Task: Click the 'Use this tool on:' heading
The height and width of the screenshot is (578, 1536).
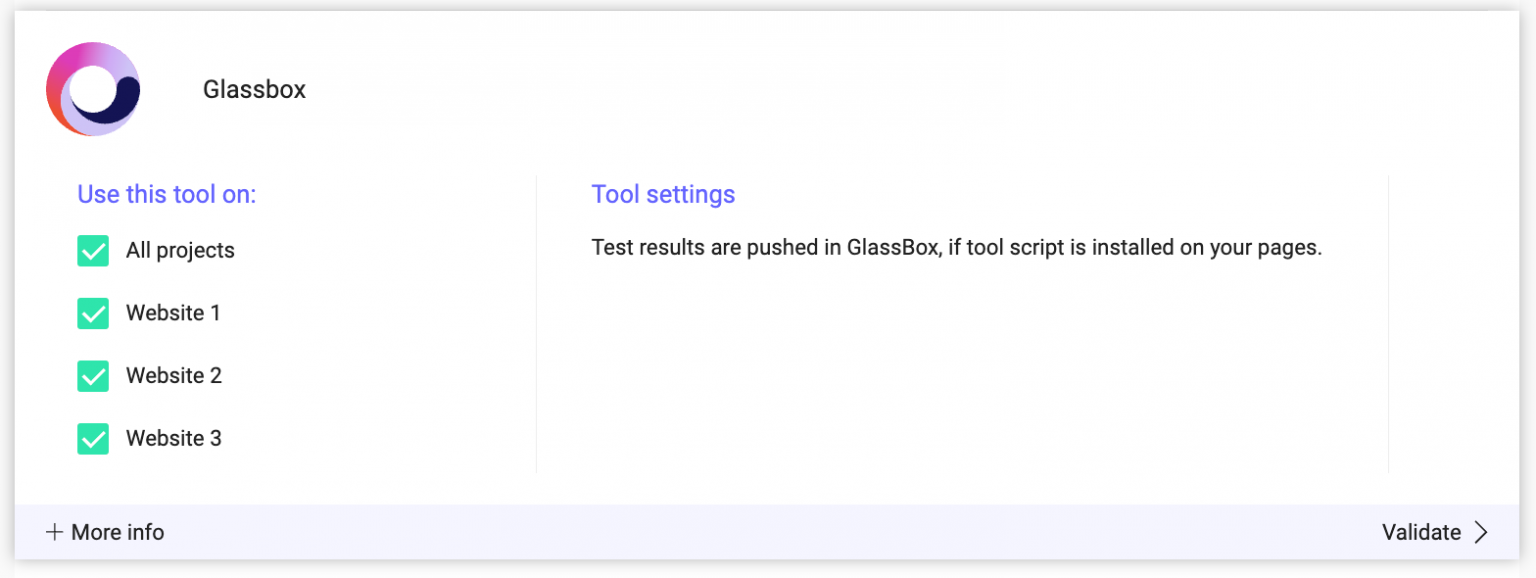Action: 167,194
